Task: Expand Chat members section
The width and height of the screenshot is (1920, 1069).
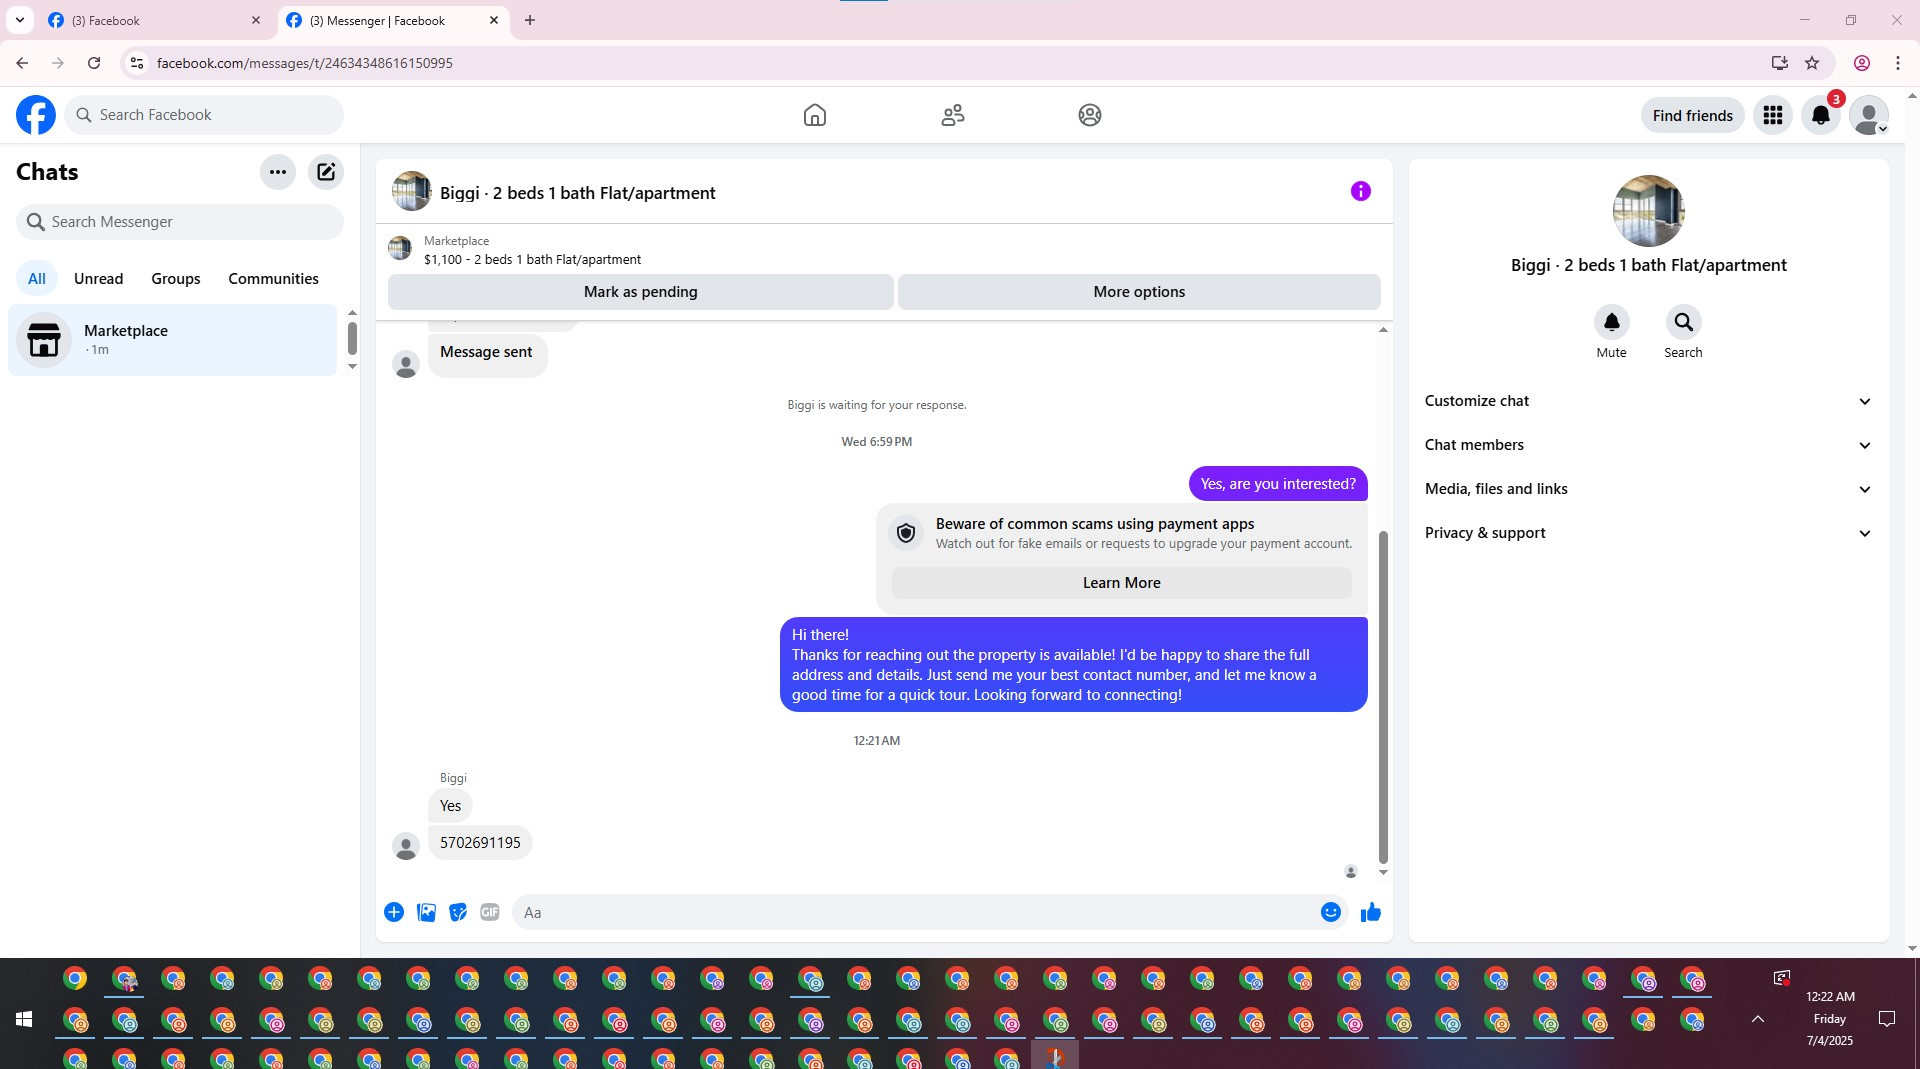Action: click(x=1648, y=445)
